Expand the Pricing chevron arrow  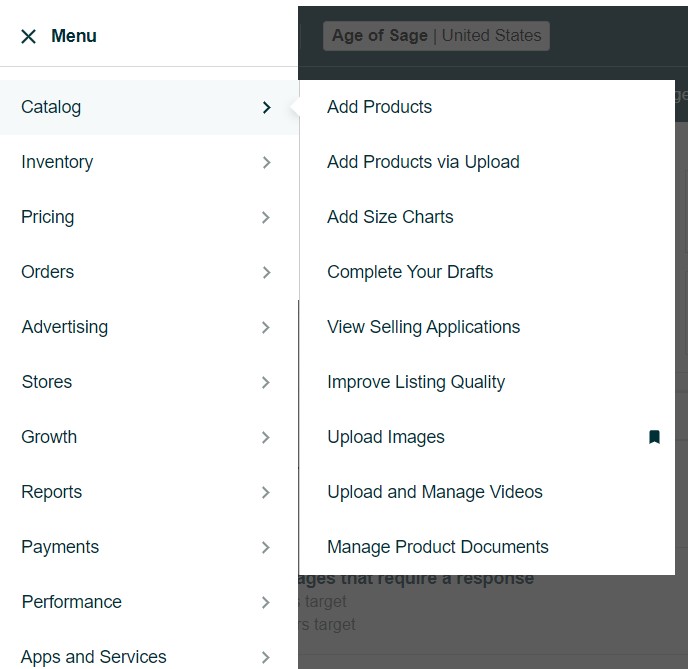click(266, 218)
